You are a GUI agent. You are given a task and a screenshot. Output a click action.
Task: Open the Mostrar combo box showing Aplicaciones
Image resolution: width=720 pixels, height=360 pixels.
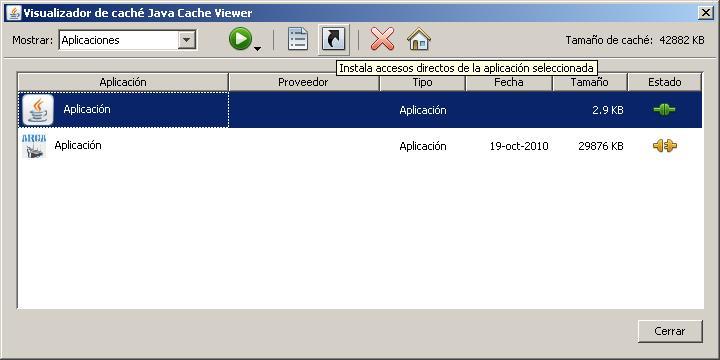[128, 40]
